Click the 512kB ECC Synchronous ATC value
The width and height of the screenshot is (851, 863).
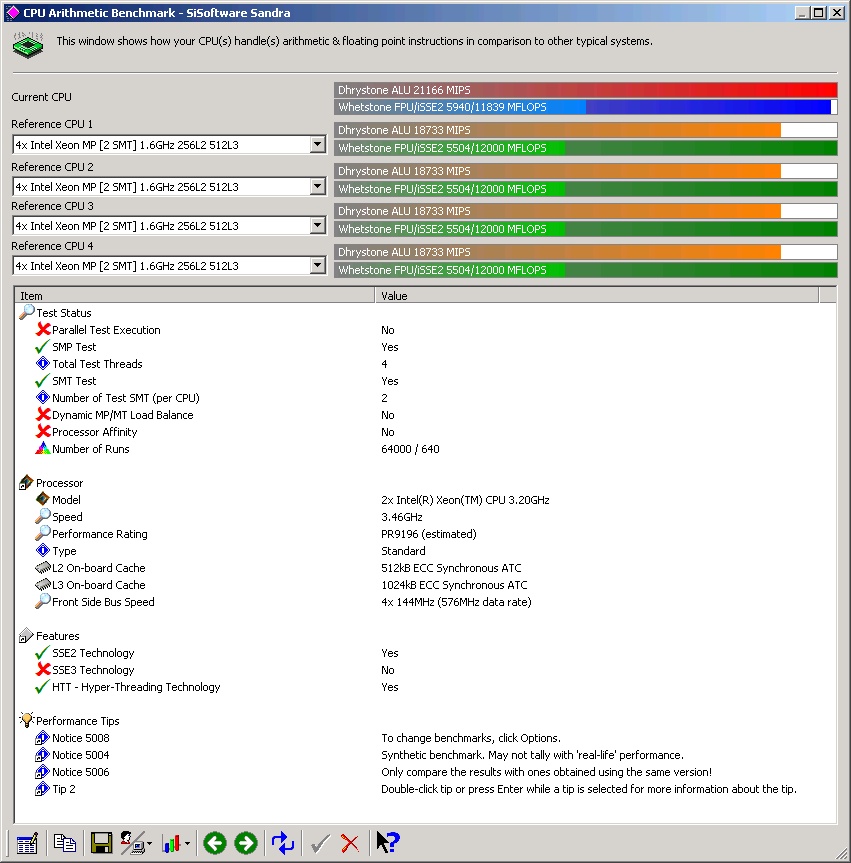pos(451,568)
